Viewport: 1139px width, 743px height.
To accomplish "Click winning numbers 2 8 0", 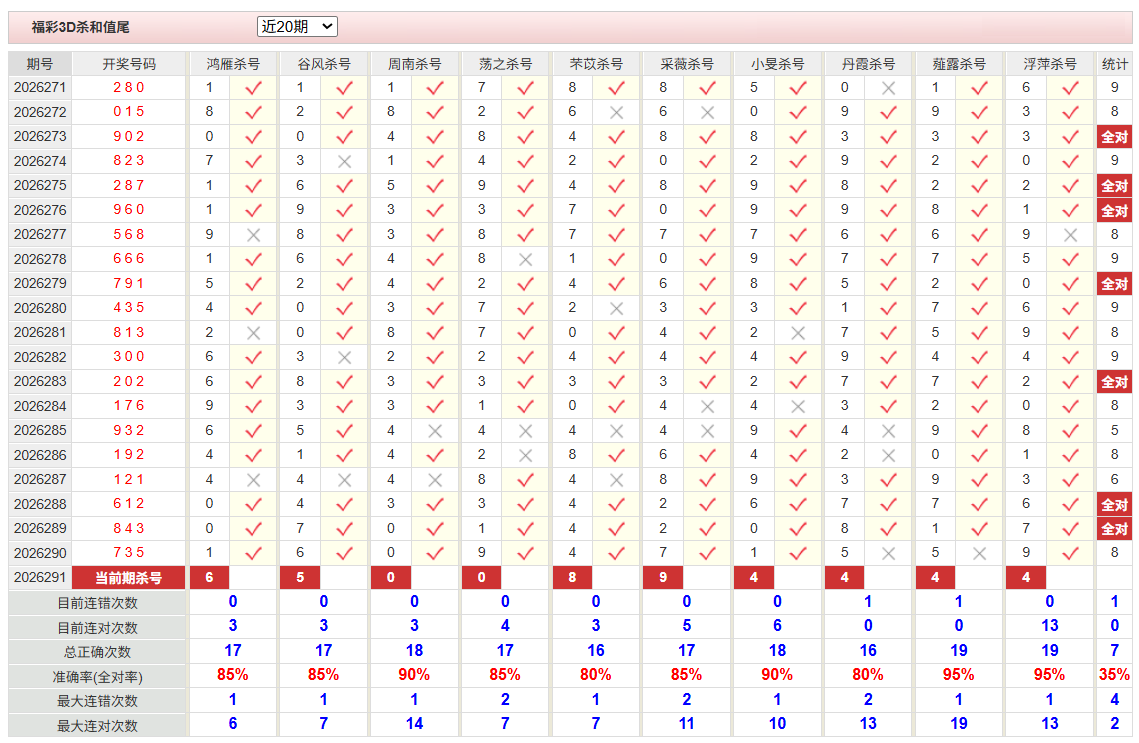I will pos(129,87).
